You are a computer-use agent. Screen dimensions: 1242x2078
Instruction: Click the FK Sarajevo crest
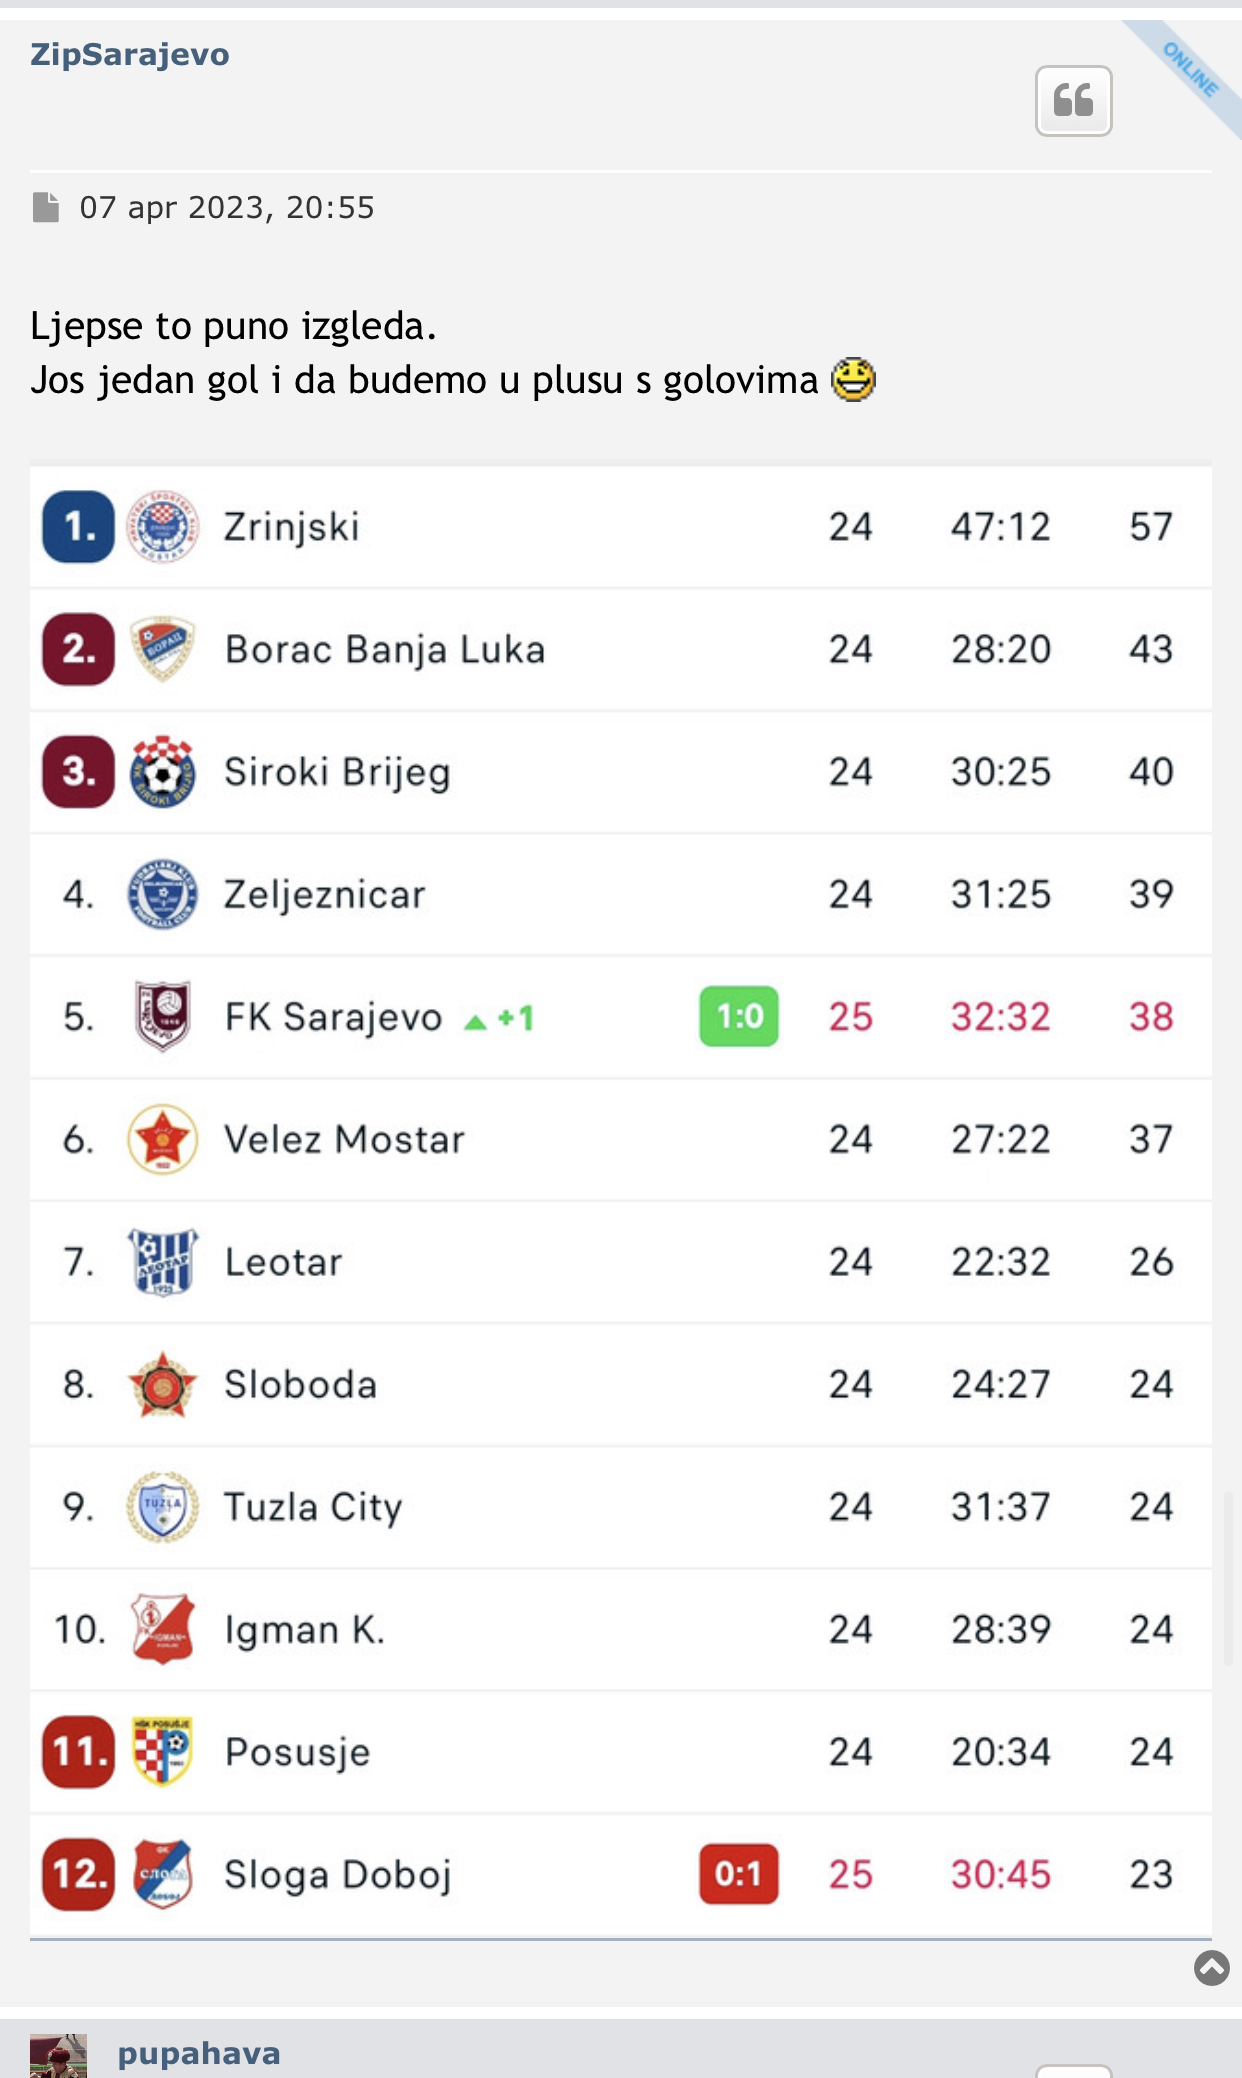pyautogui.click(x=163, y=1017)
